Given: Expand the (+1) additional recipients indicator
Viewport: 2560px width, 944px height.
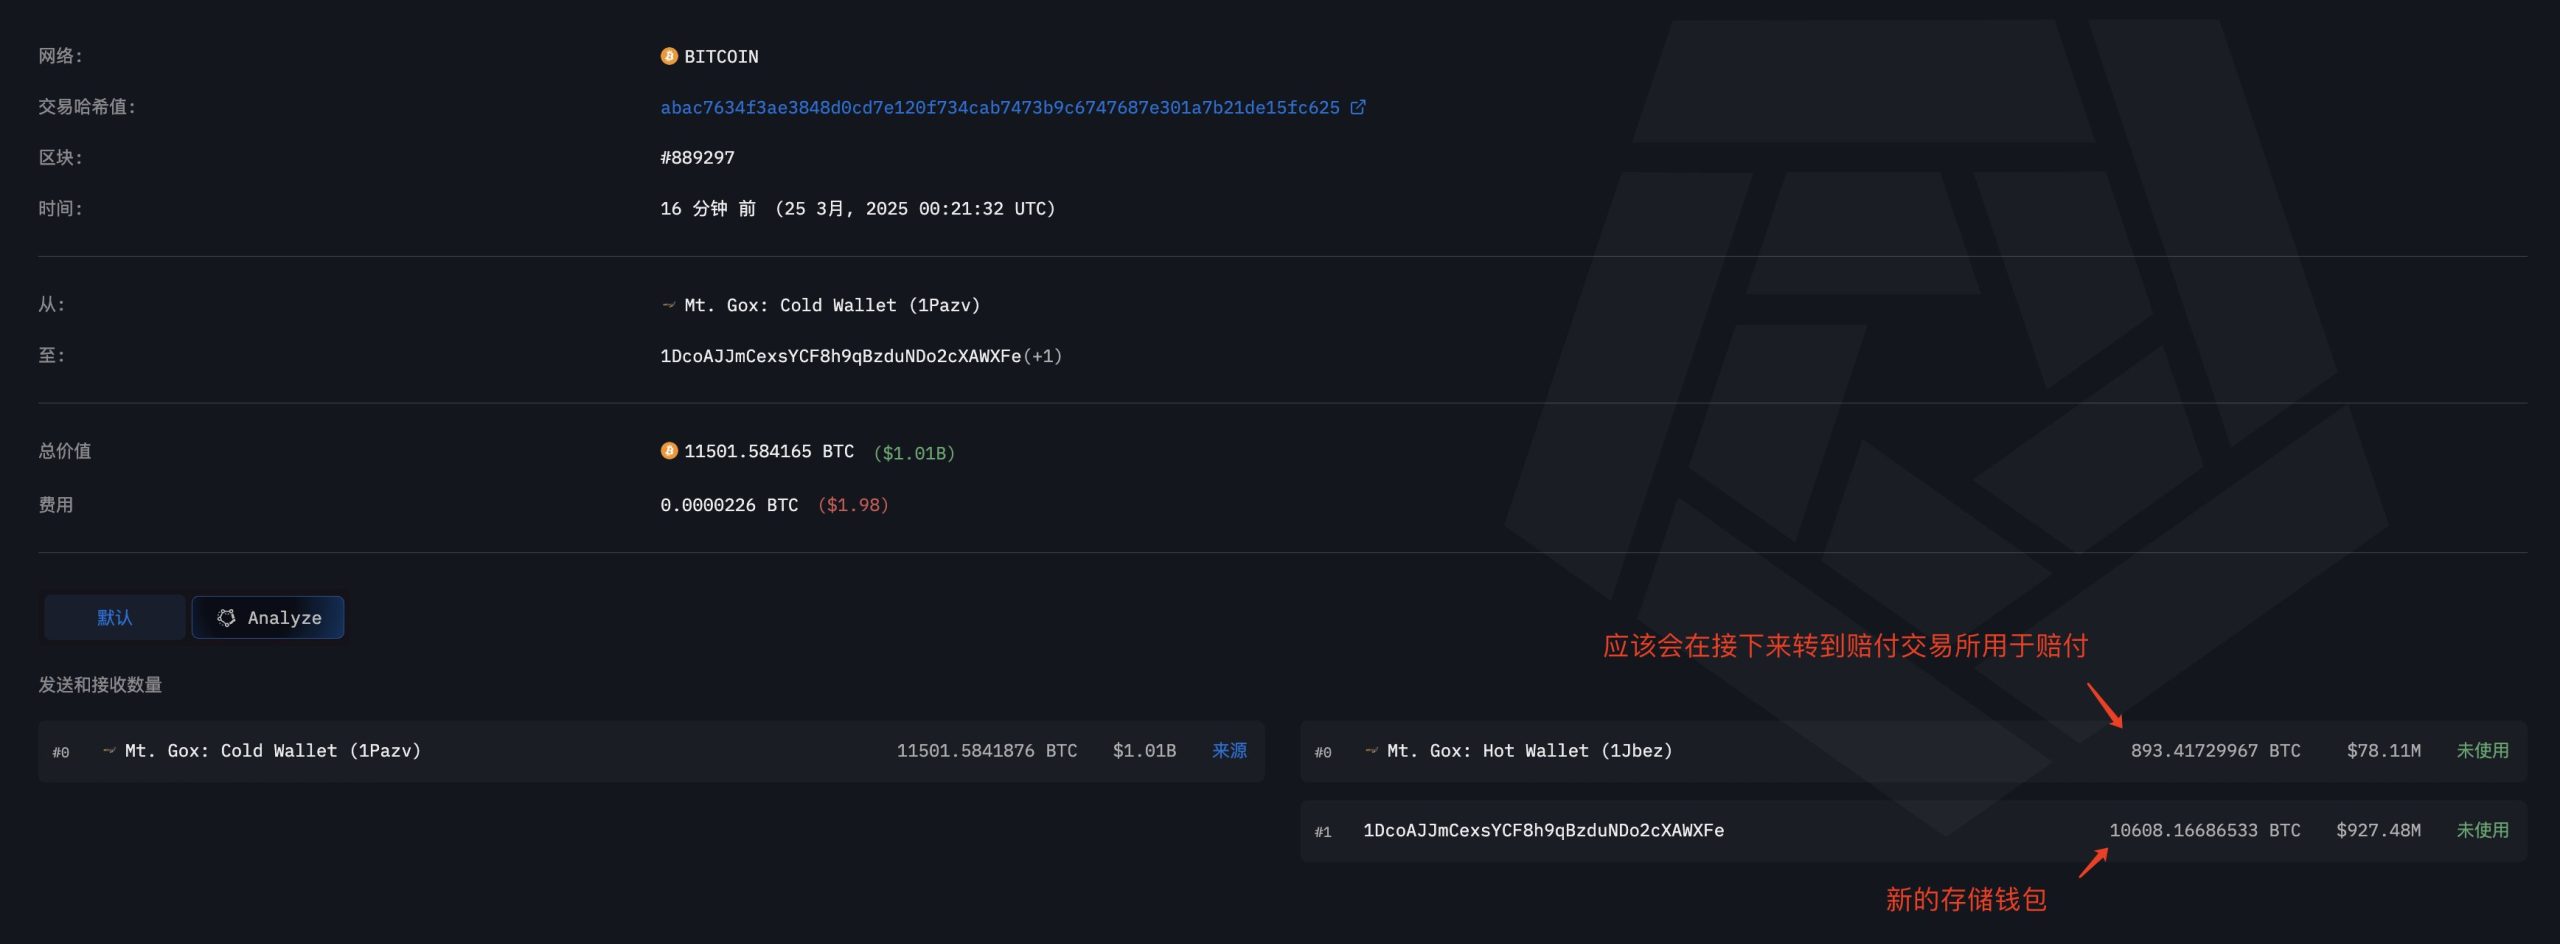Looking at the screenshot, I should click(x=1042, y=356).
